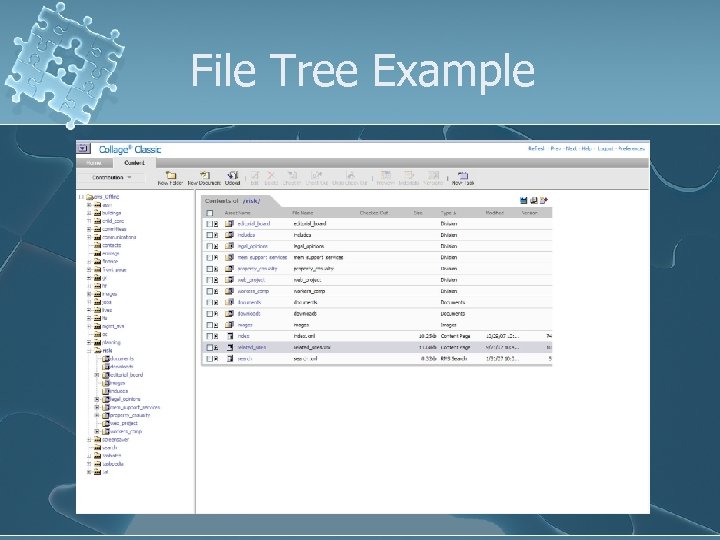The image size is (720, 540).
Task: Click the editorial_board folder icon in the table
Action: 230,224
